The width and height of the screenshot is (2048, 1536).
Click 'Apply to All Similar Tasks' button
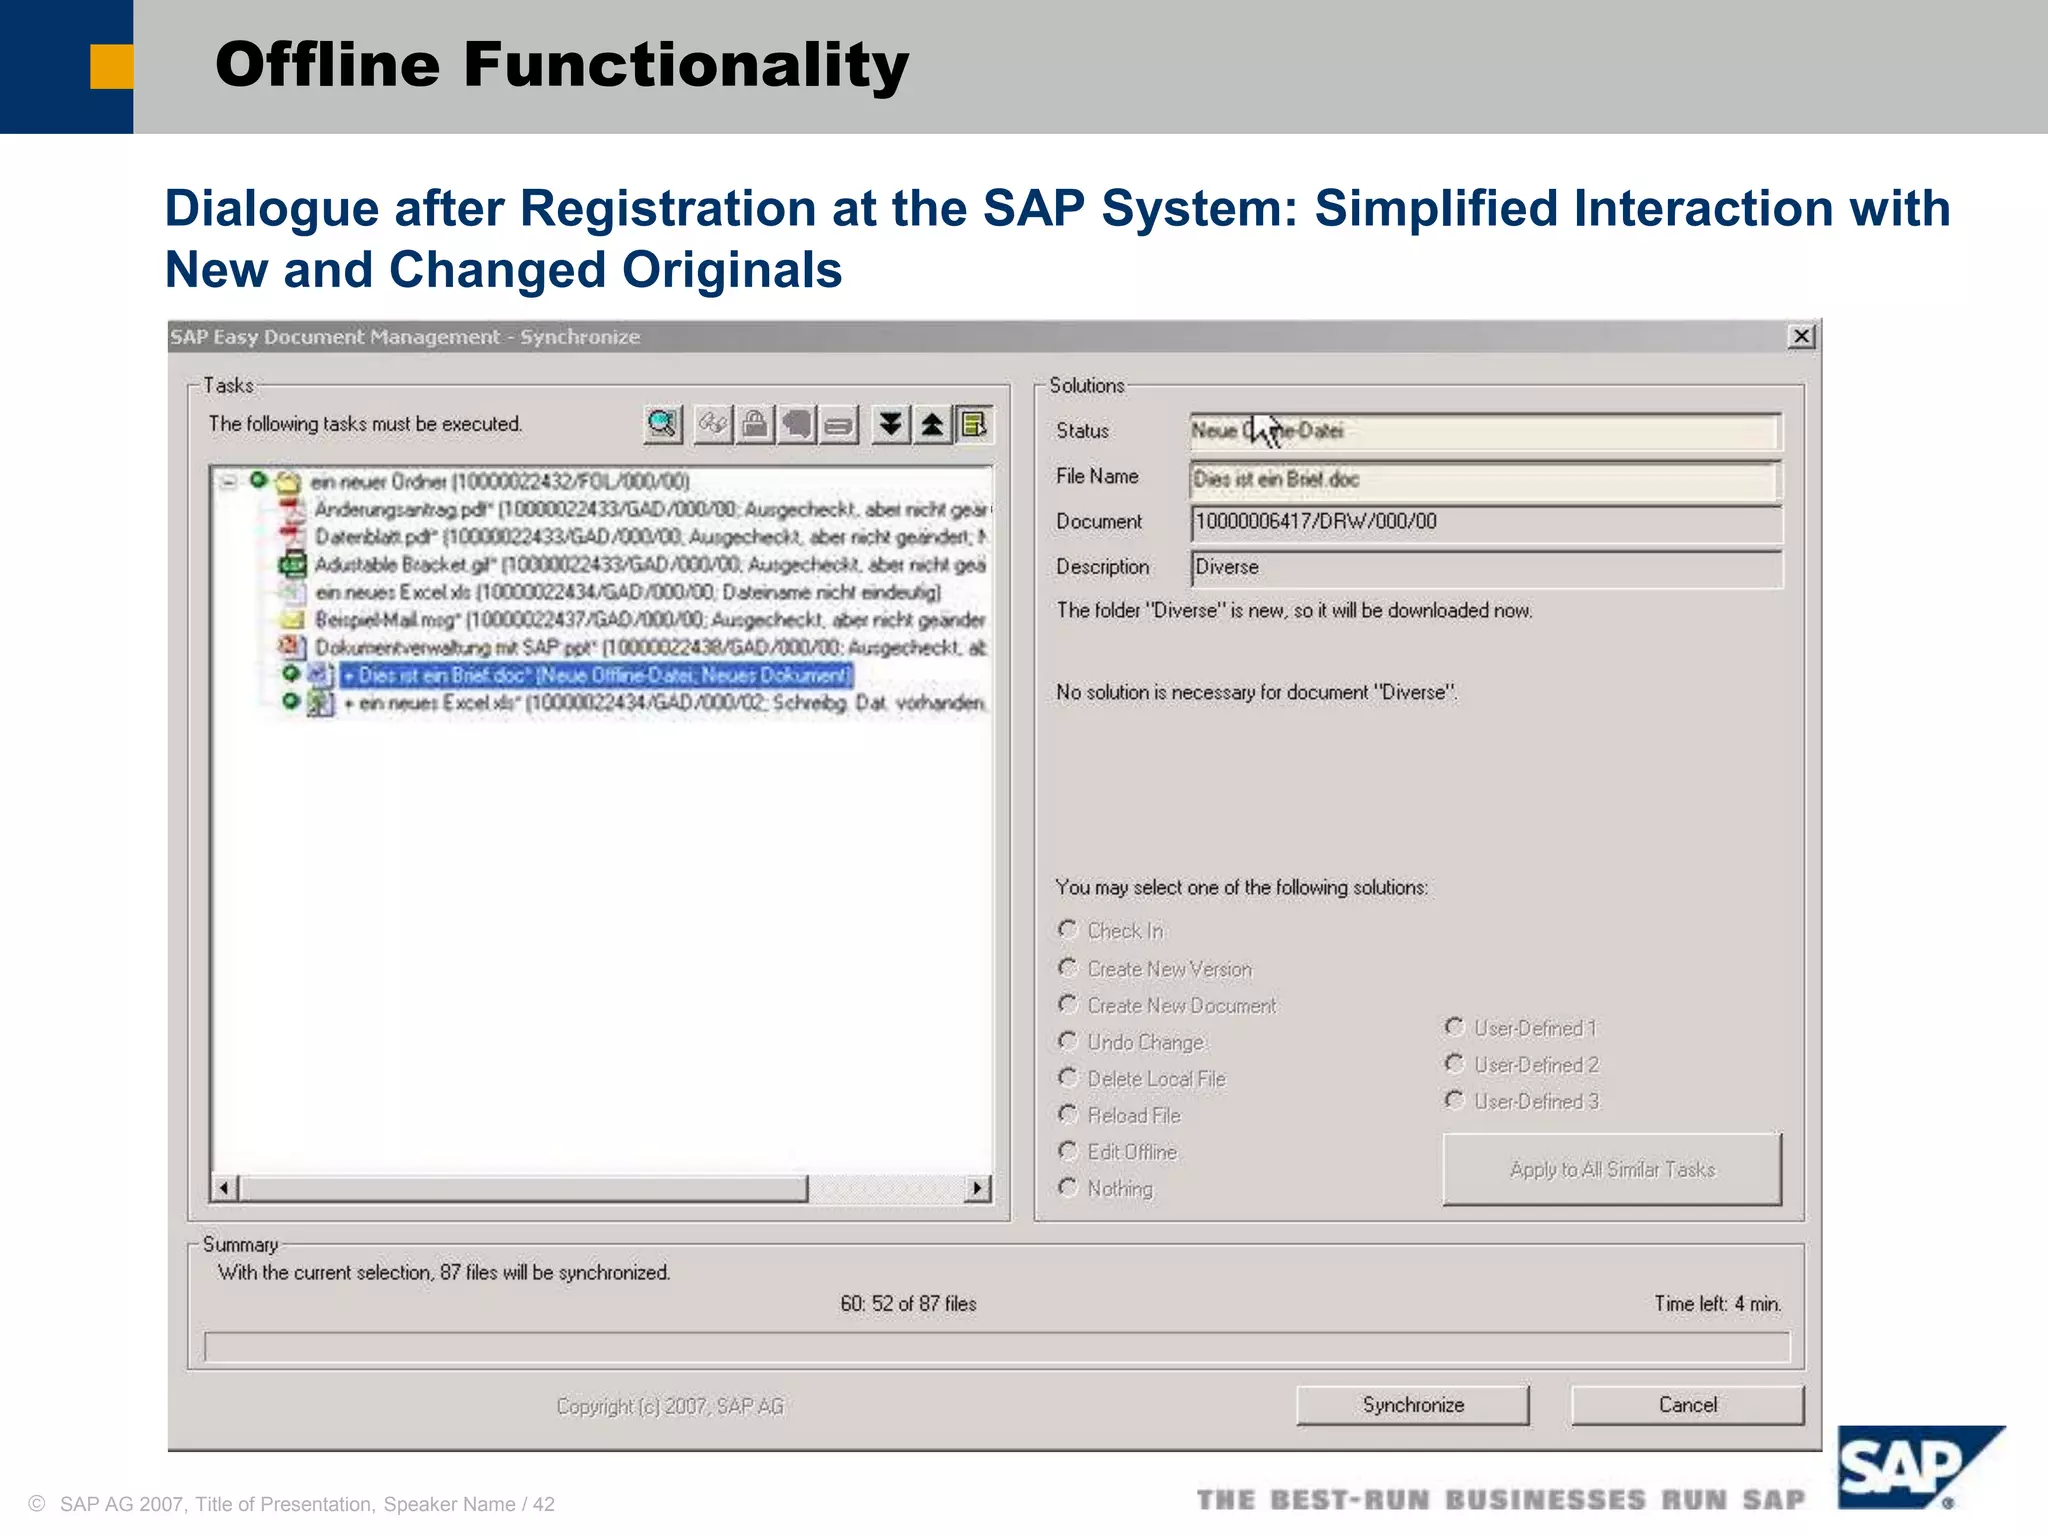click(x=1612, y=1169)
